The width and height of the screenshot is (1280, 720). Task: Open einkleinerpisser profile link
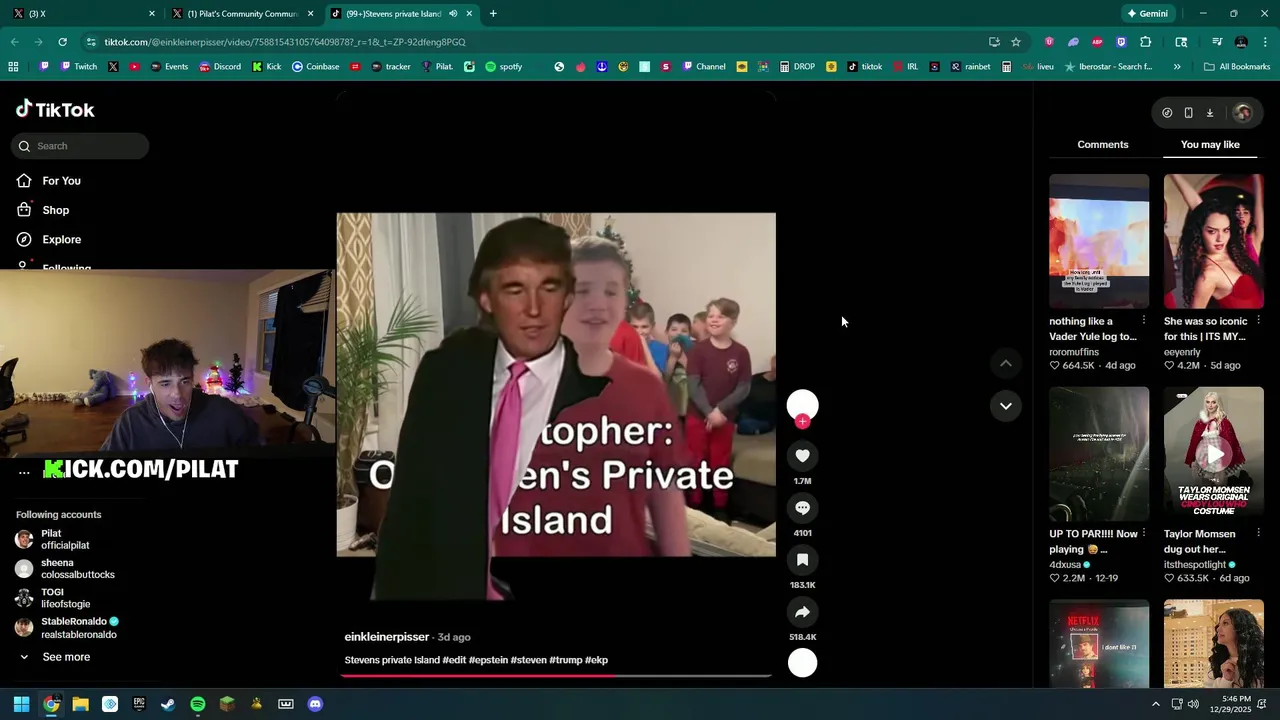tap(387, 637)
